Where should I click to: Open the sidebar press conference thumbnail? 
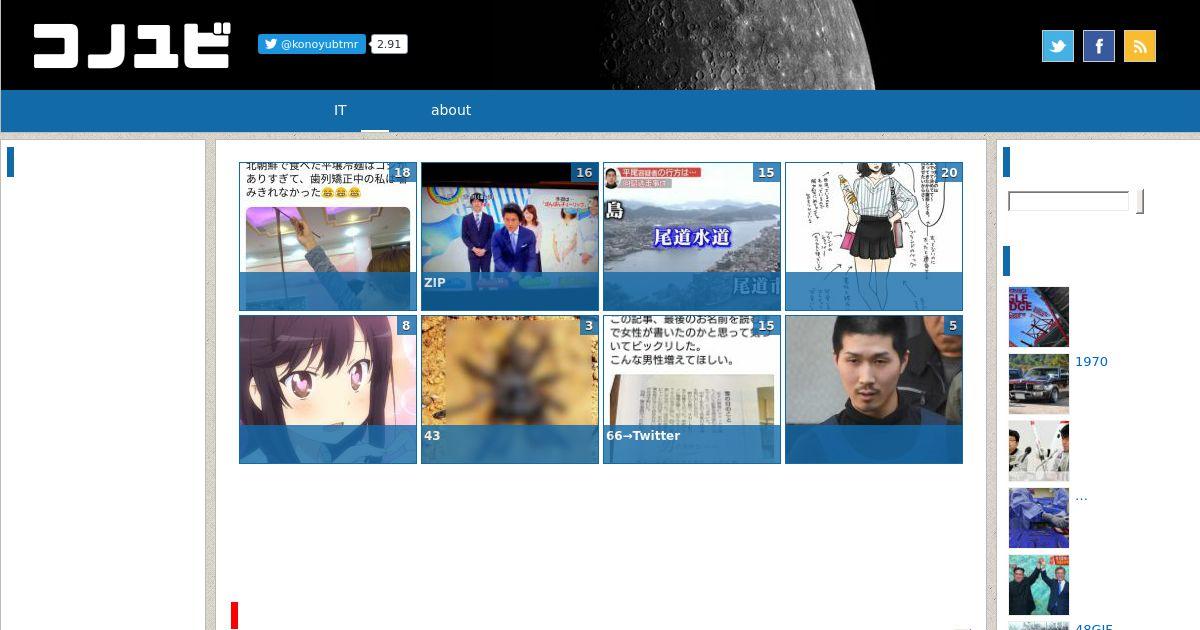[x=1039, y=451]
